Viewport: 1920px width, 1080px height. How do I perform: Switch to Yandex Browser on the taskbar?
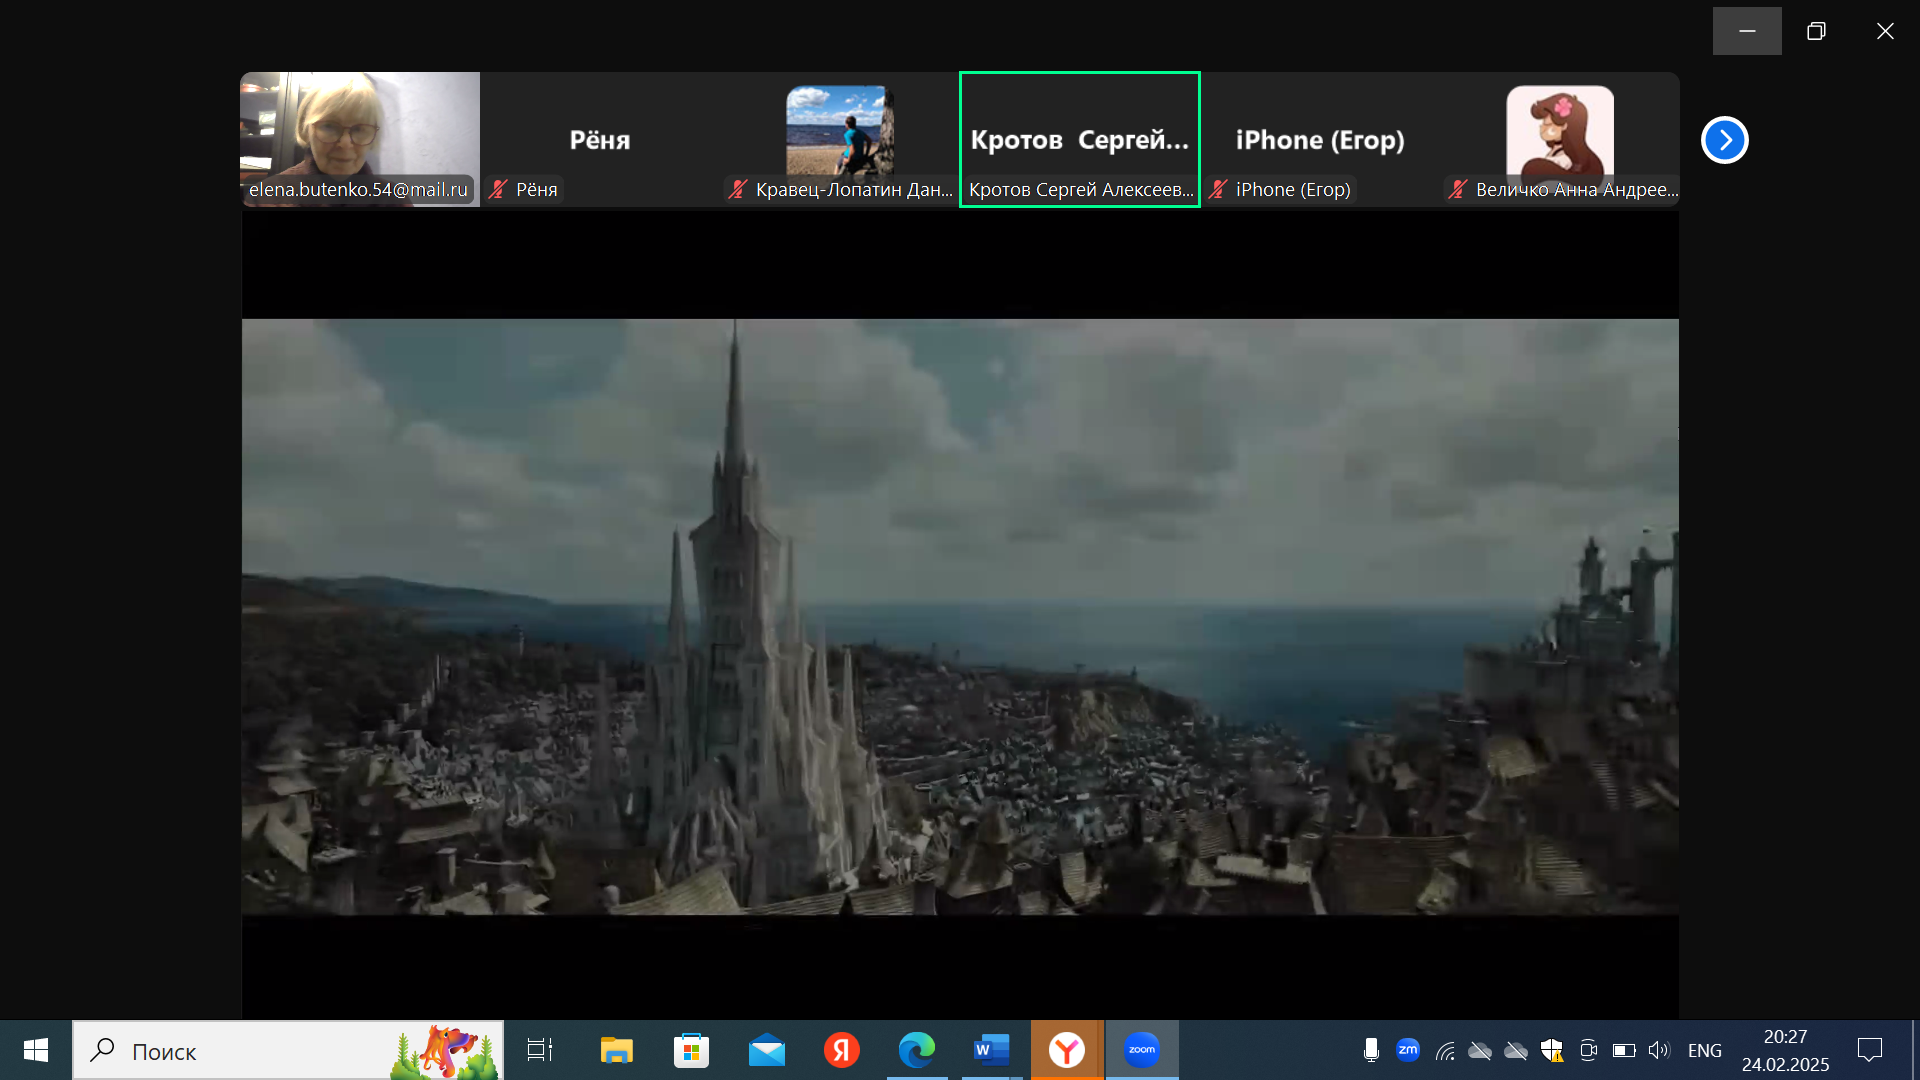tap(1067, 1050)
